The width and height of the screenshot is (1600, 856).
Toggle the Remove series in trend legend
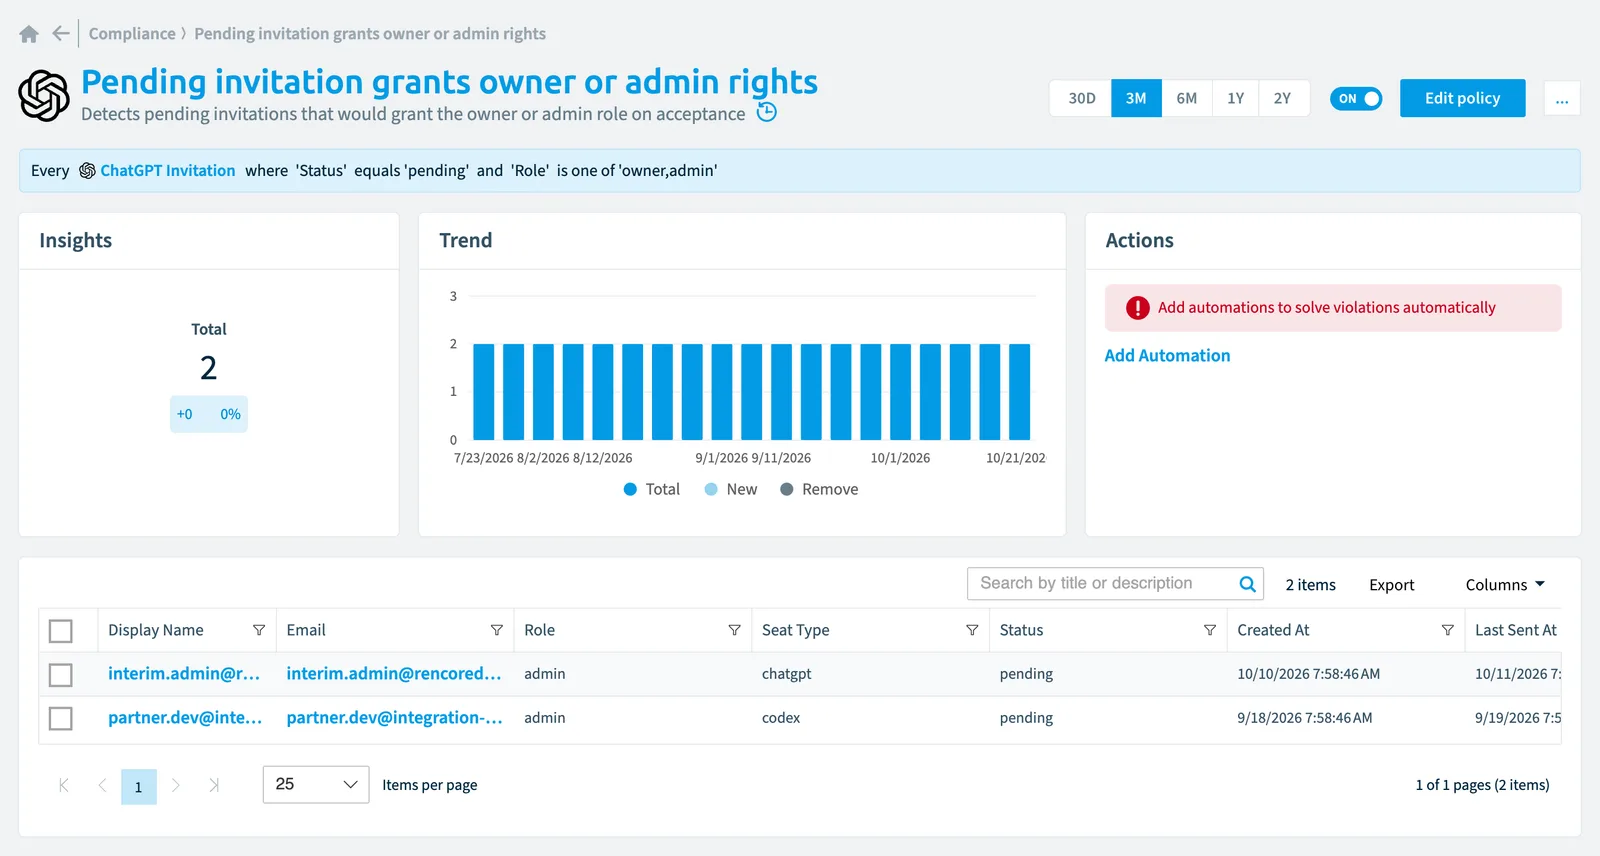819,489
